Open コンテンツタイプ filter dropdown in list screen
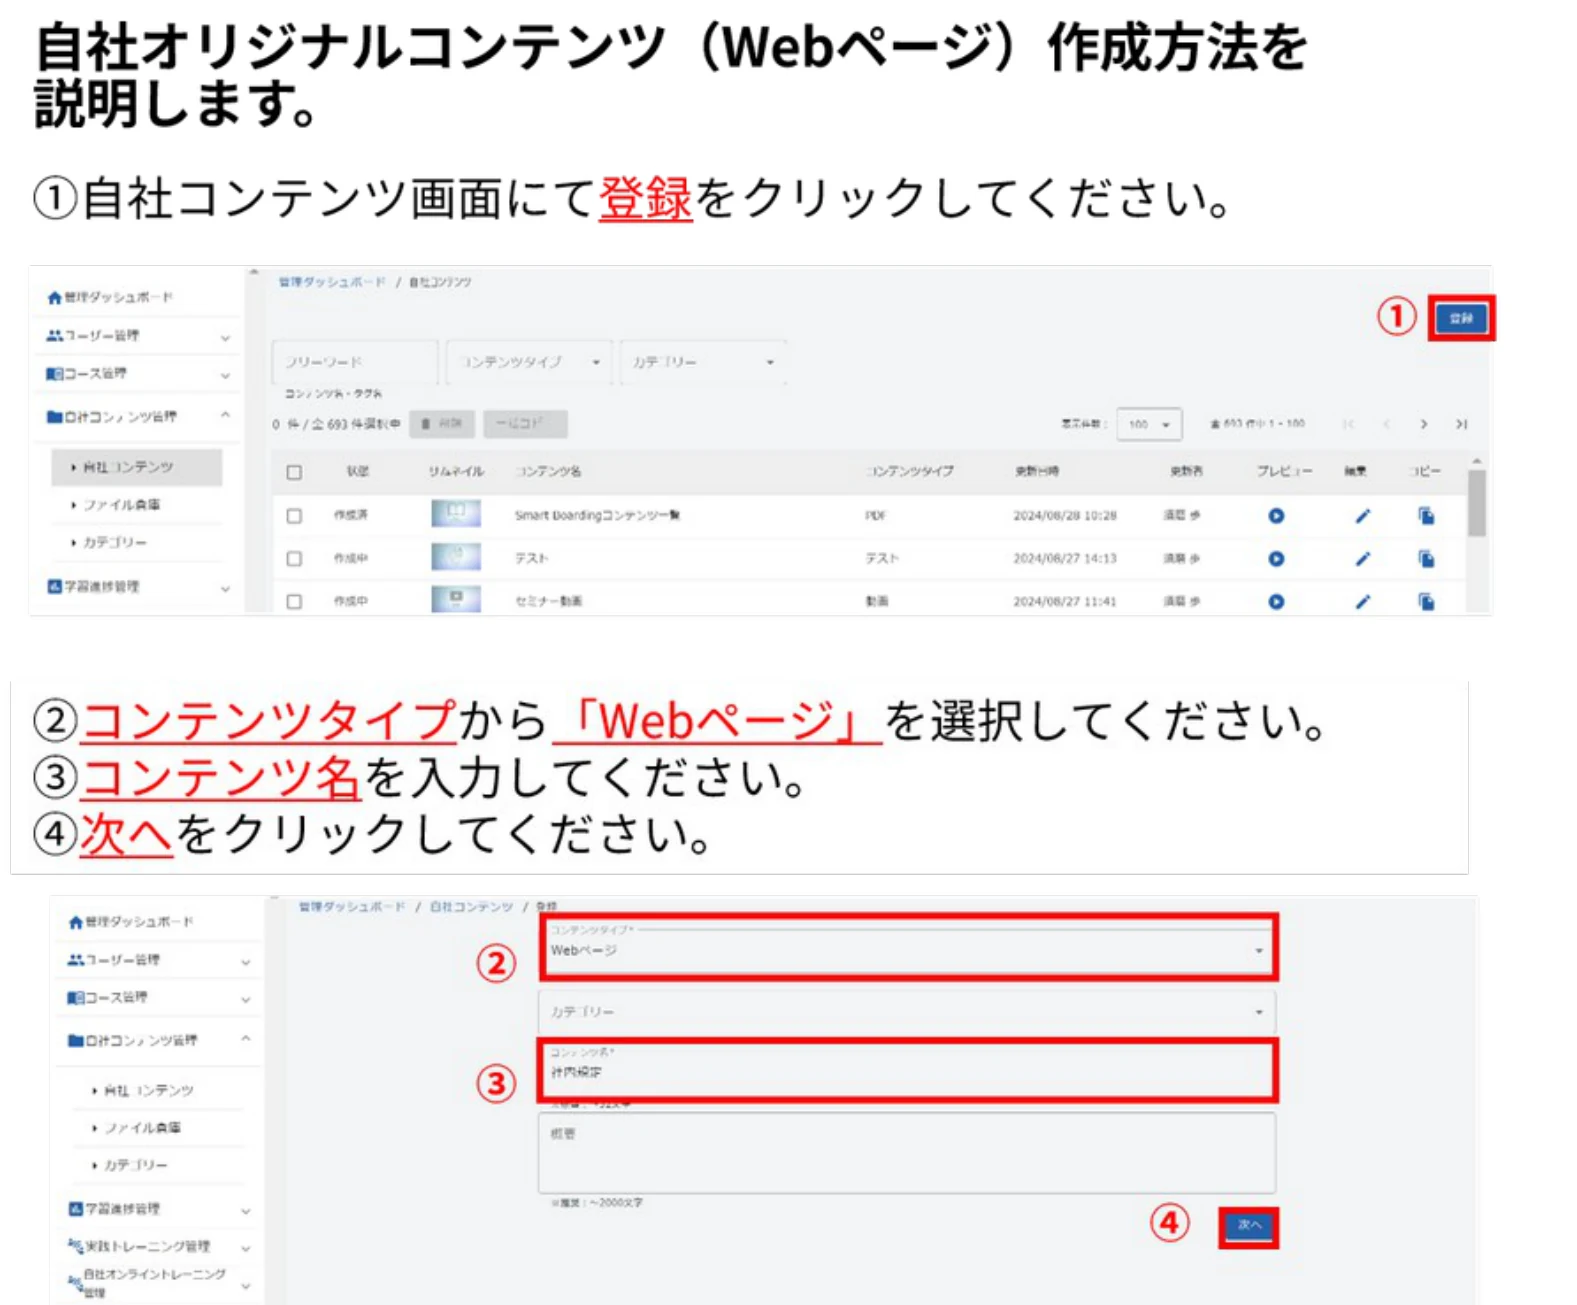The height and width of the screenshot is (1305, 1577). [x=528, y=362]
